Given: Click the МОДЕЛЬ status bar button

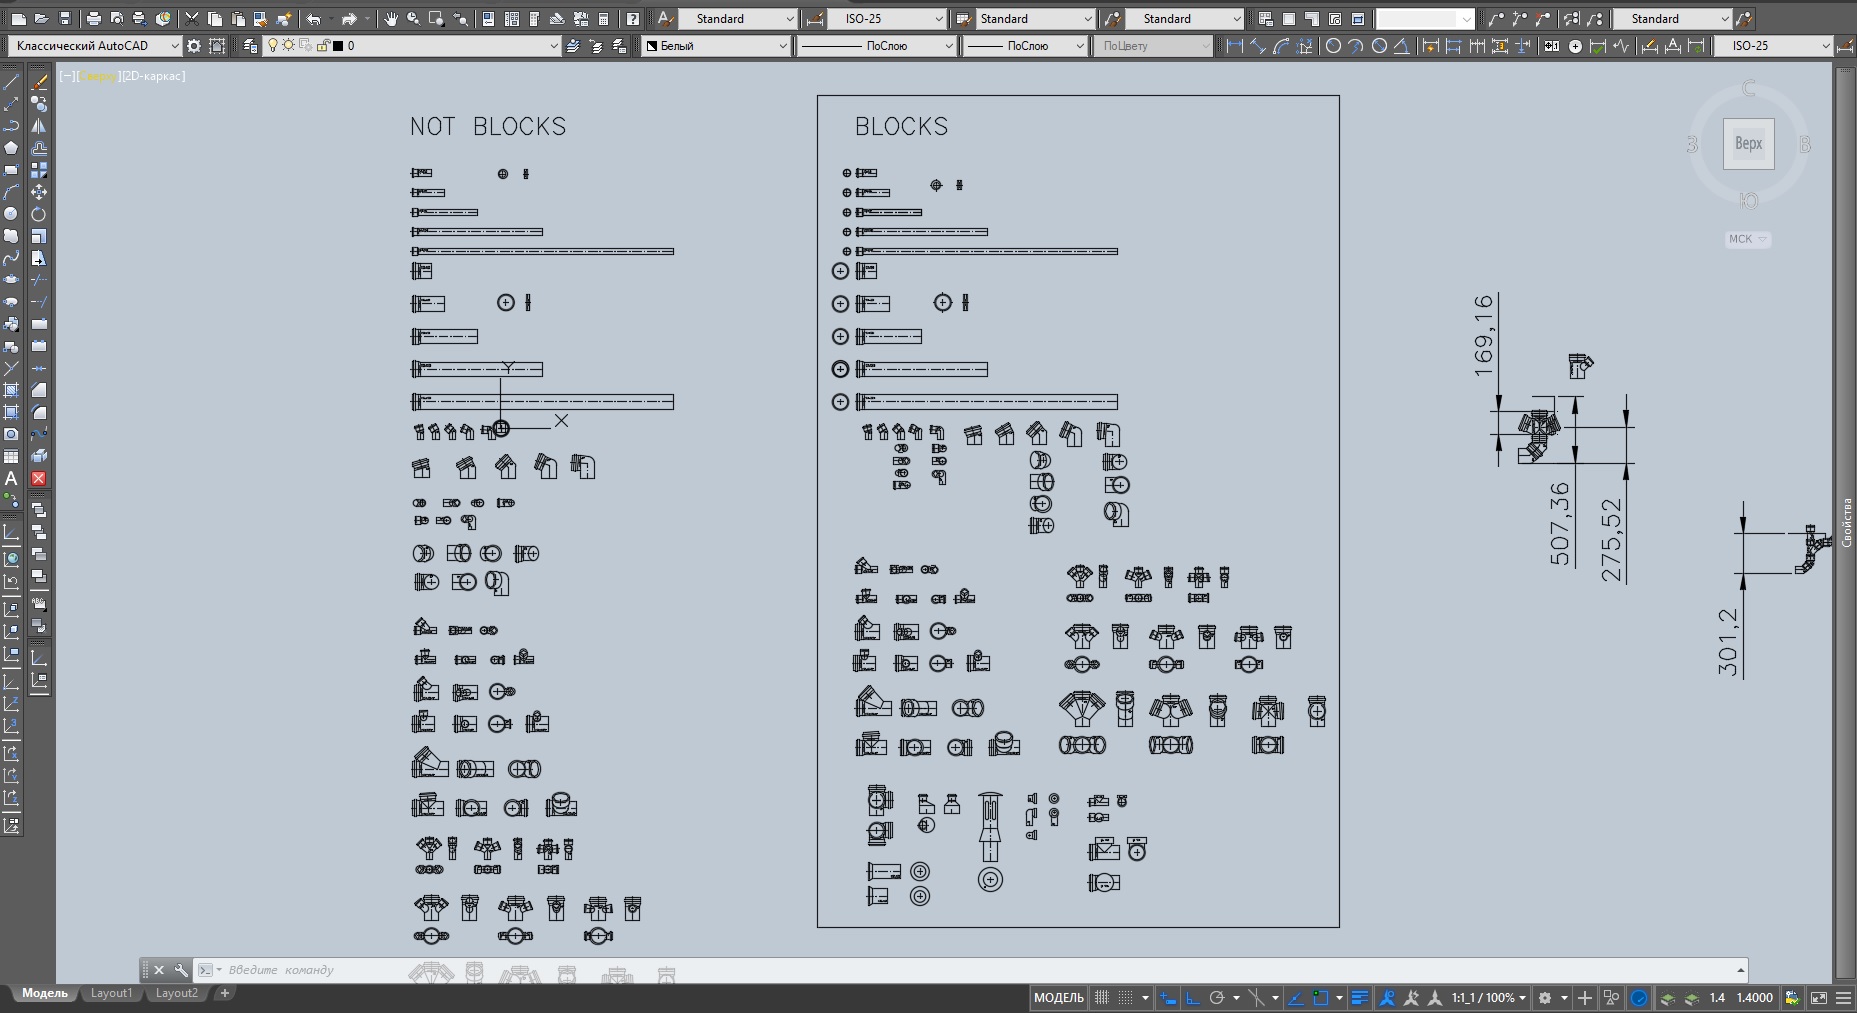Looking at the screenshot, I should [1058, 998].
